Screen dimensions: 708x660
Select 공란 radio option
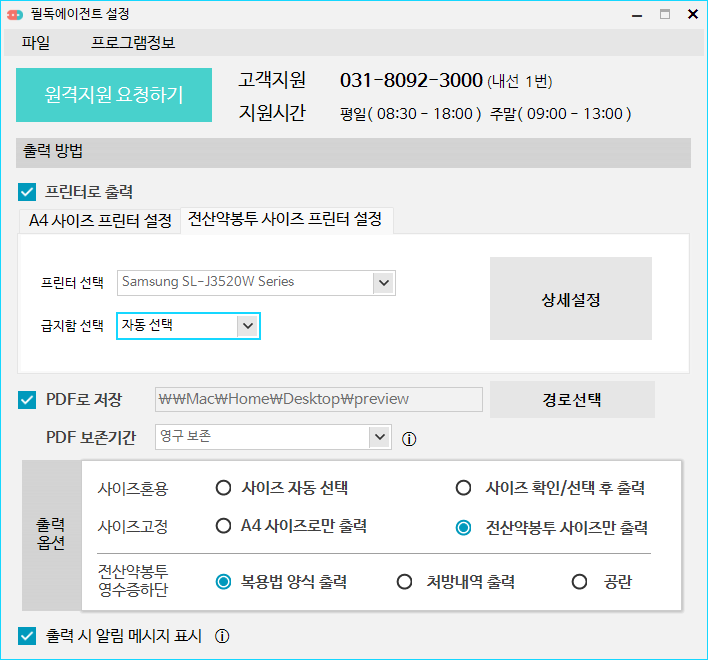tap(579, 582)
